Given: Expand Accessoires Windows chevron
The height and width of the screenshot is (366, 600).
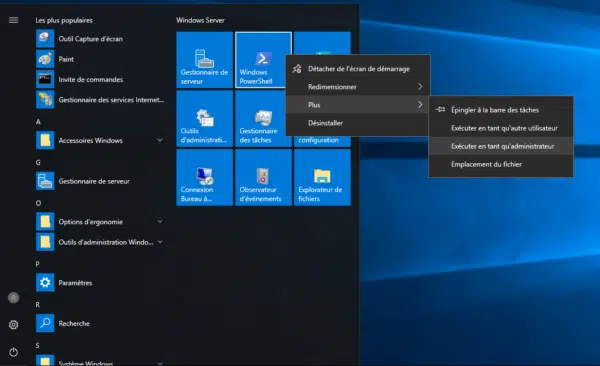Looking at the screenshot, I should pos(160,140).
